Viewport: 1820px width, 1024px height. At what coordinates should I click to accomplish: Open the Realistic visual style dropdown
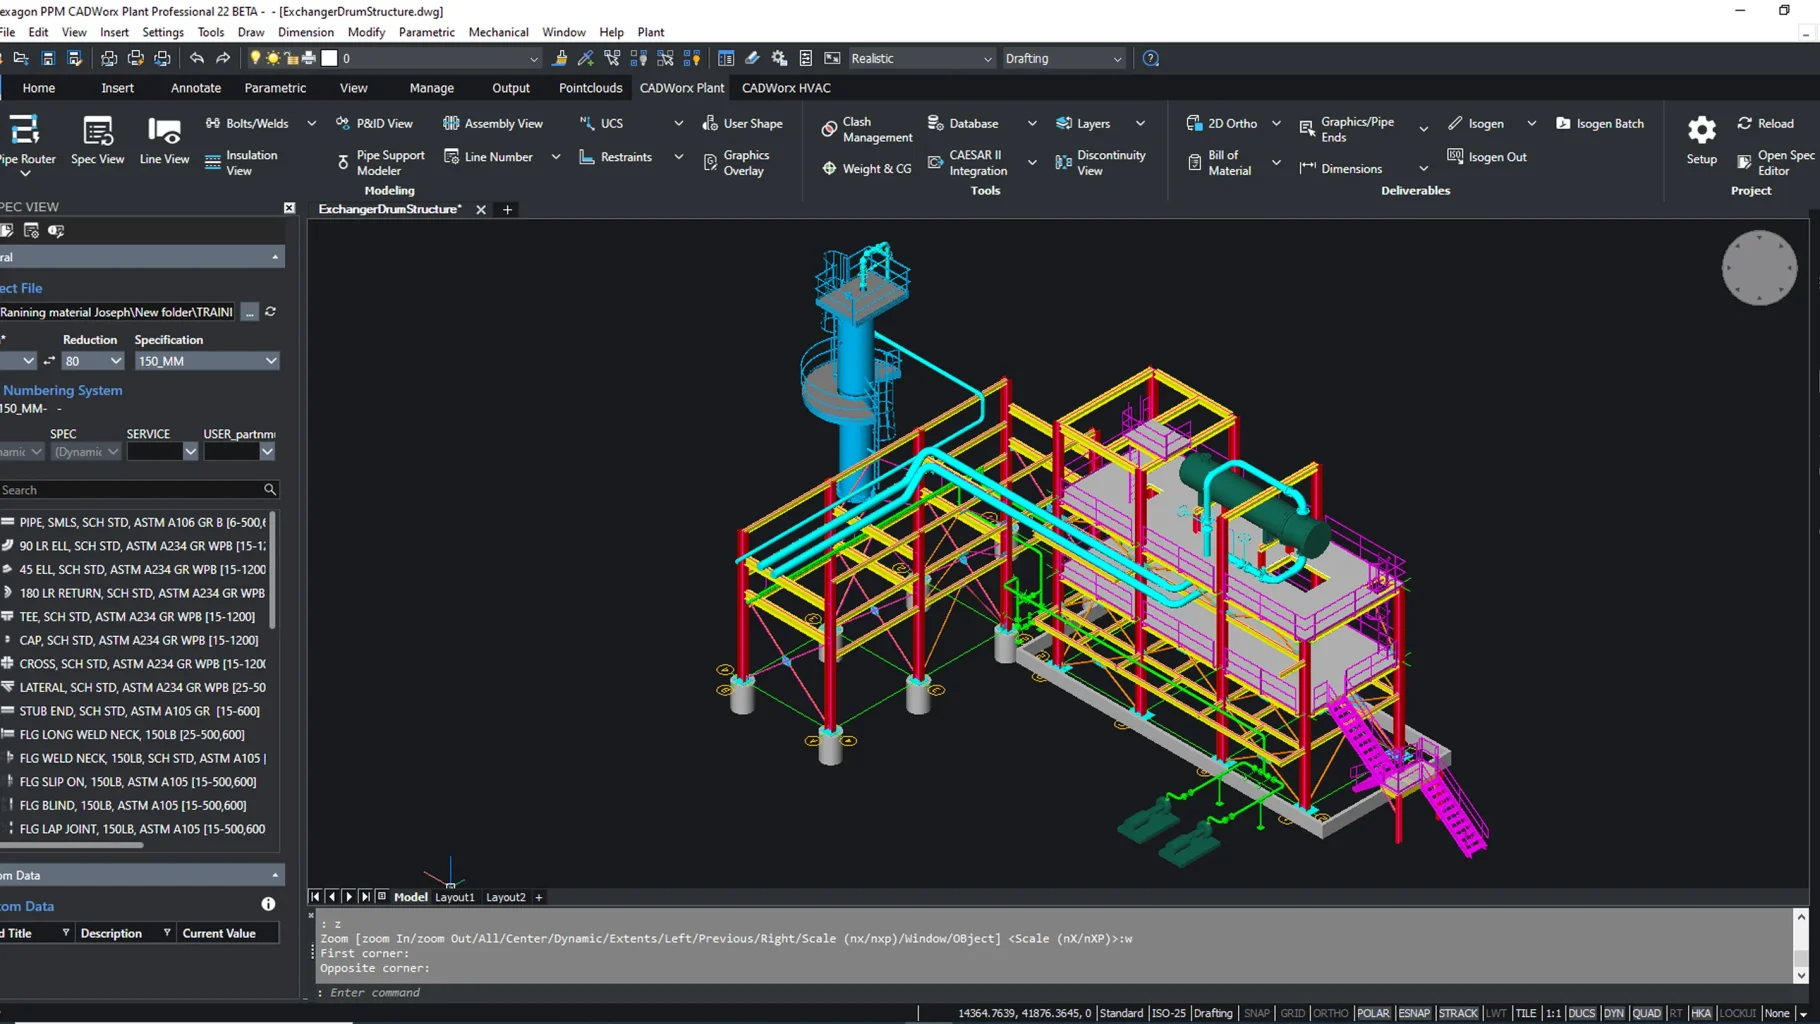point(921,58)
